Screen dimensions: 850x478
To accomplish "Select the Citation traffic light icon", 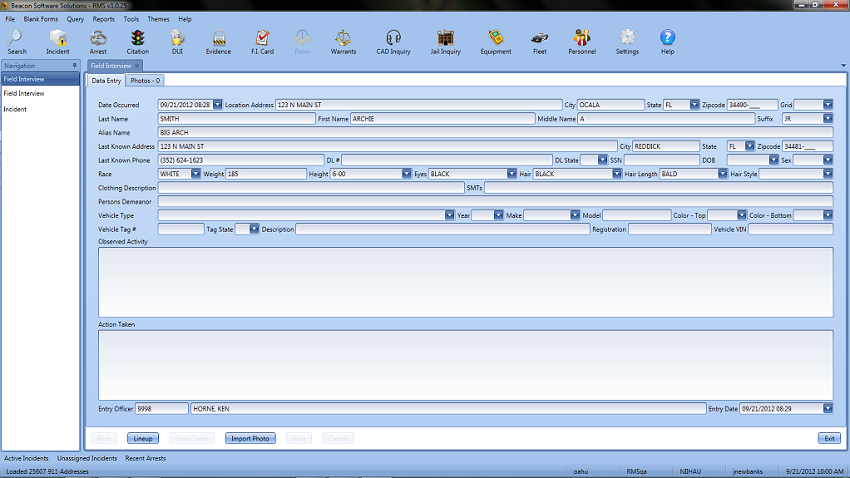I will (x=138, y=39).
